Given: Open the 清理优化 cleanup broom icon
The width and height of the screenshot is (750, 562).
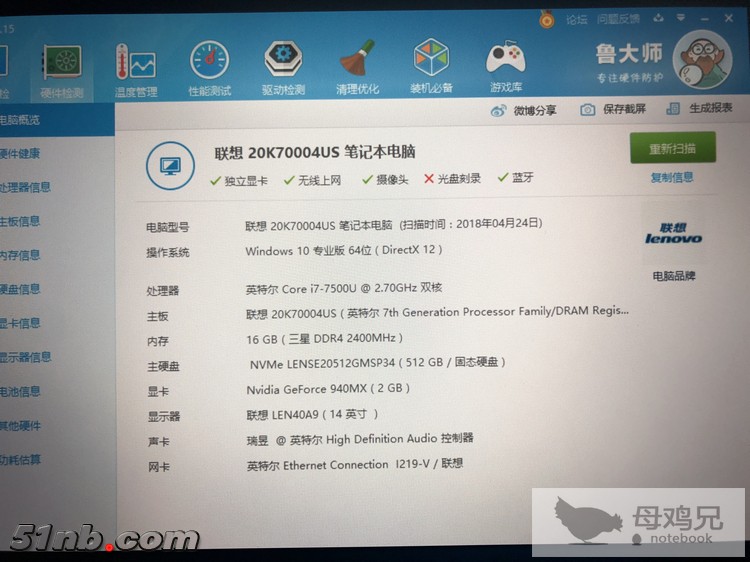Looking at the screenshot, I should pos(357,67).
